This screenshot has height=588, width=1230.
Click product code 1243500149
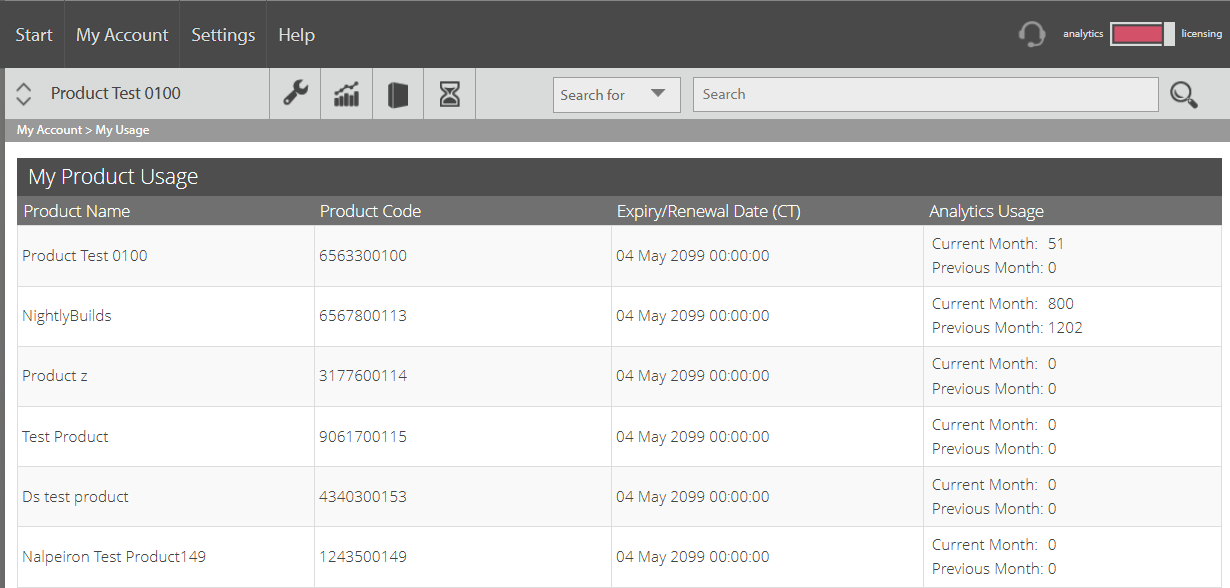point(363,557)
